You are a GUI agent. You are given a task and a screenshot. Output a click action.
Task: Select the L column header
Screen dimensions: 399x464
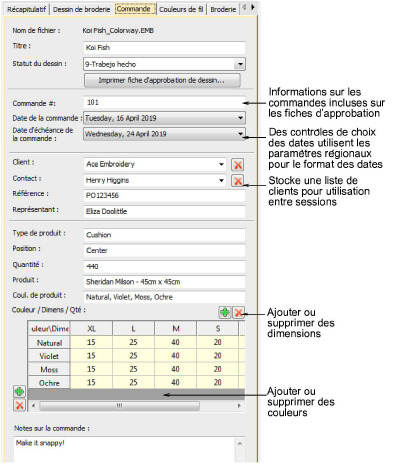pyautogui.click(x=133, y=329)
